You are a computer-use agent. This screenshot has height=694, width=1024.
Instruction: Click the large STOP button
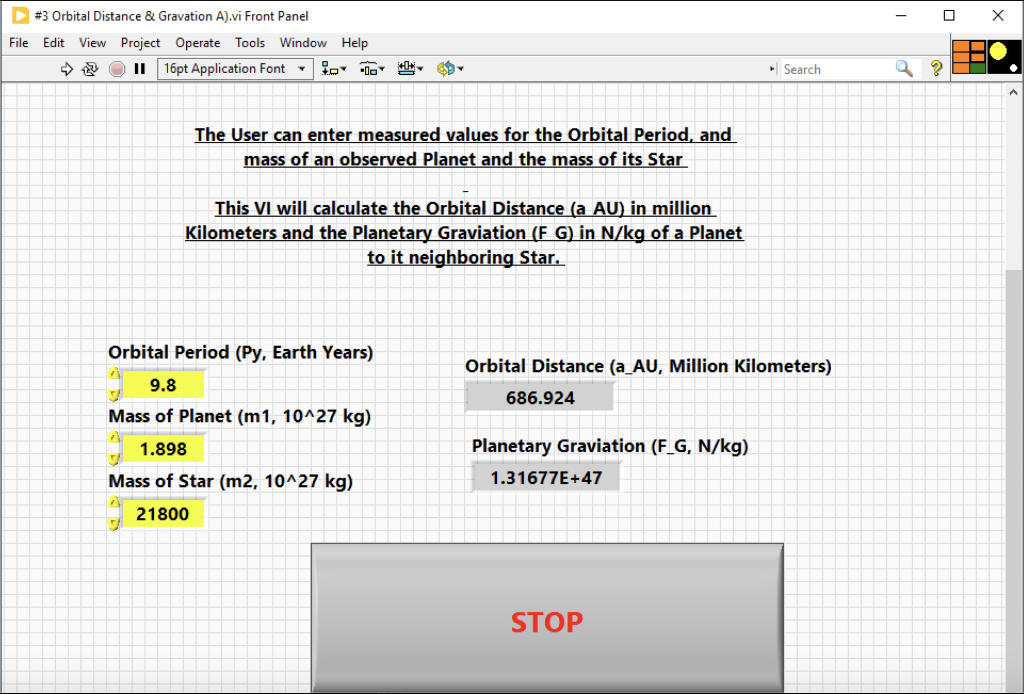click(547, 619)
